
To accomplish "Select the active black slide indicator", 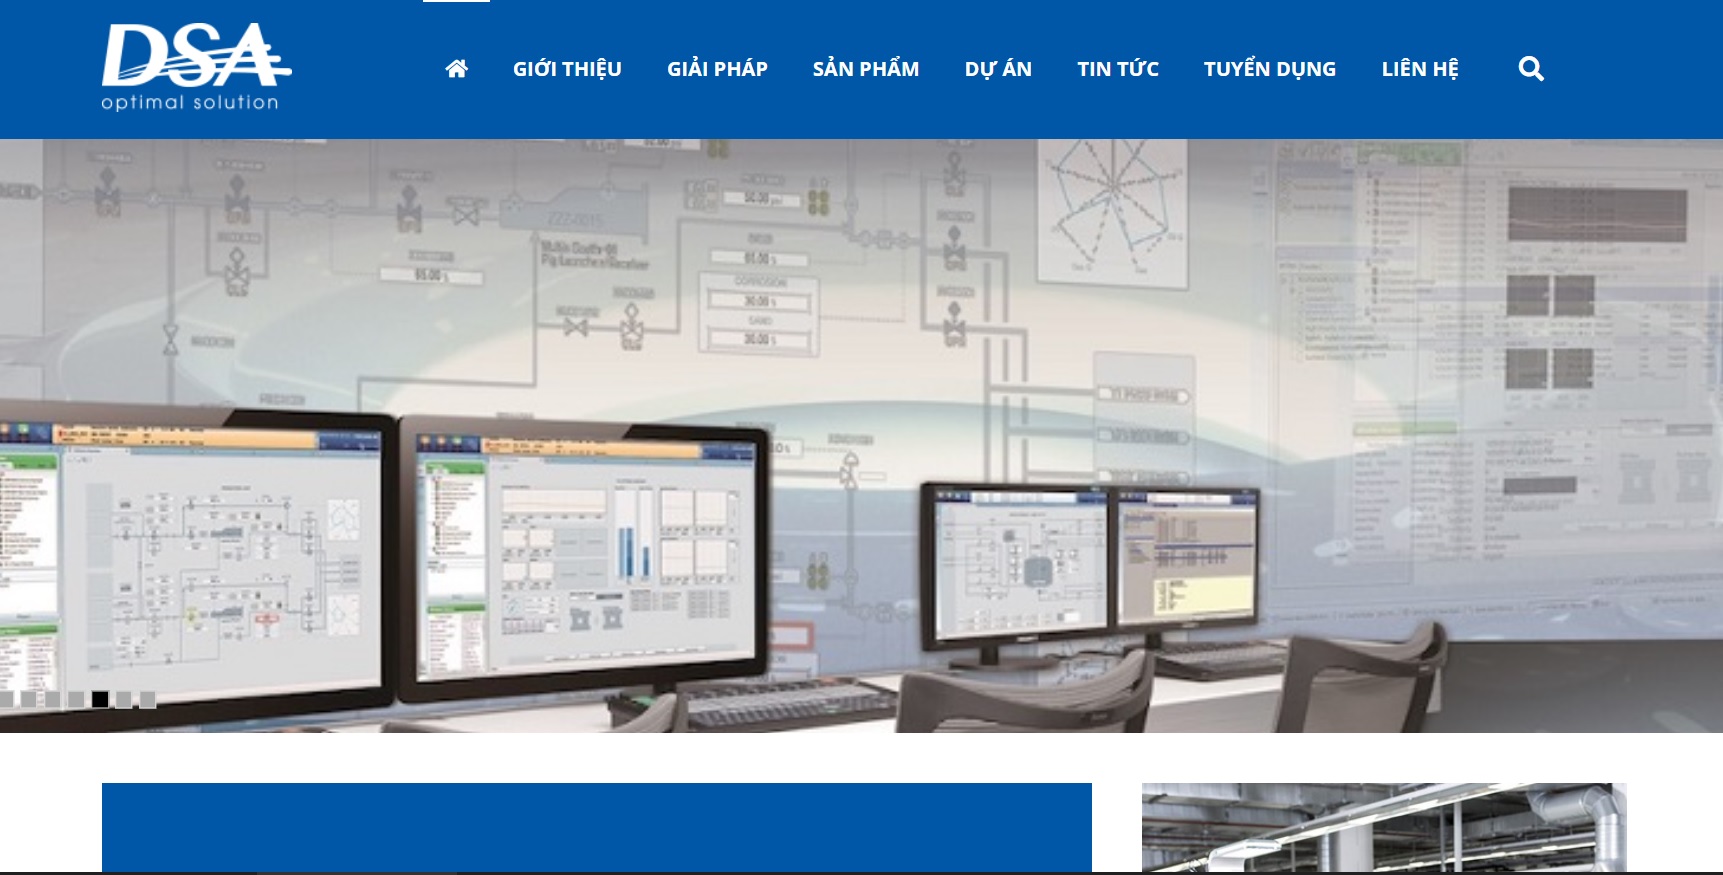I will (100, 700).
